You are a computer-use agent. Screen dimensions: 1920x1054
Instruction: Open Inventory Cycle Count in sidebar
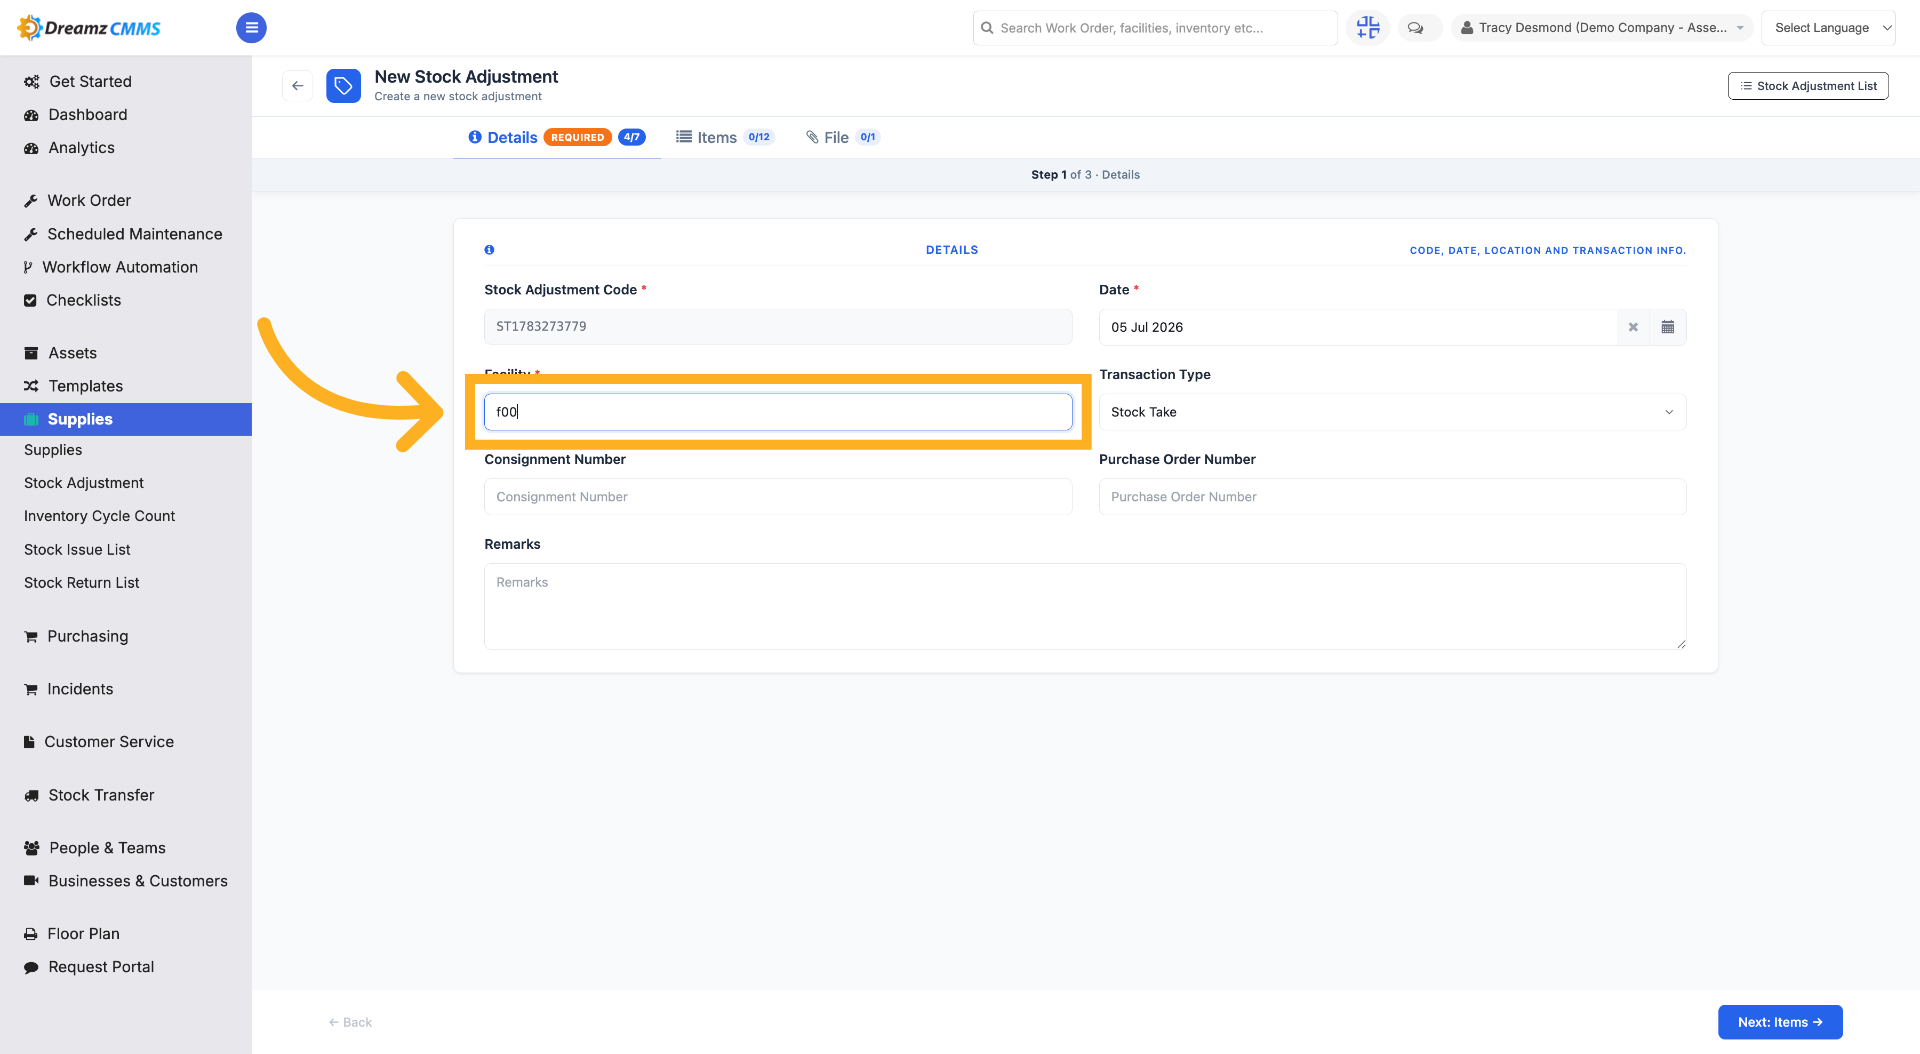[x=100, y=516]
